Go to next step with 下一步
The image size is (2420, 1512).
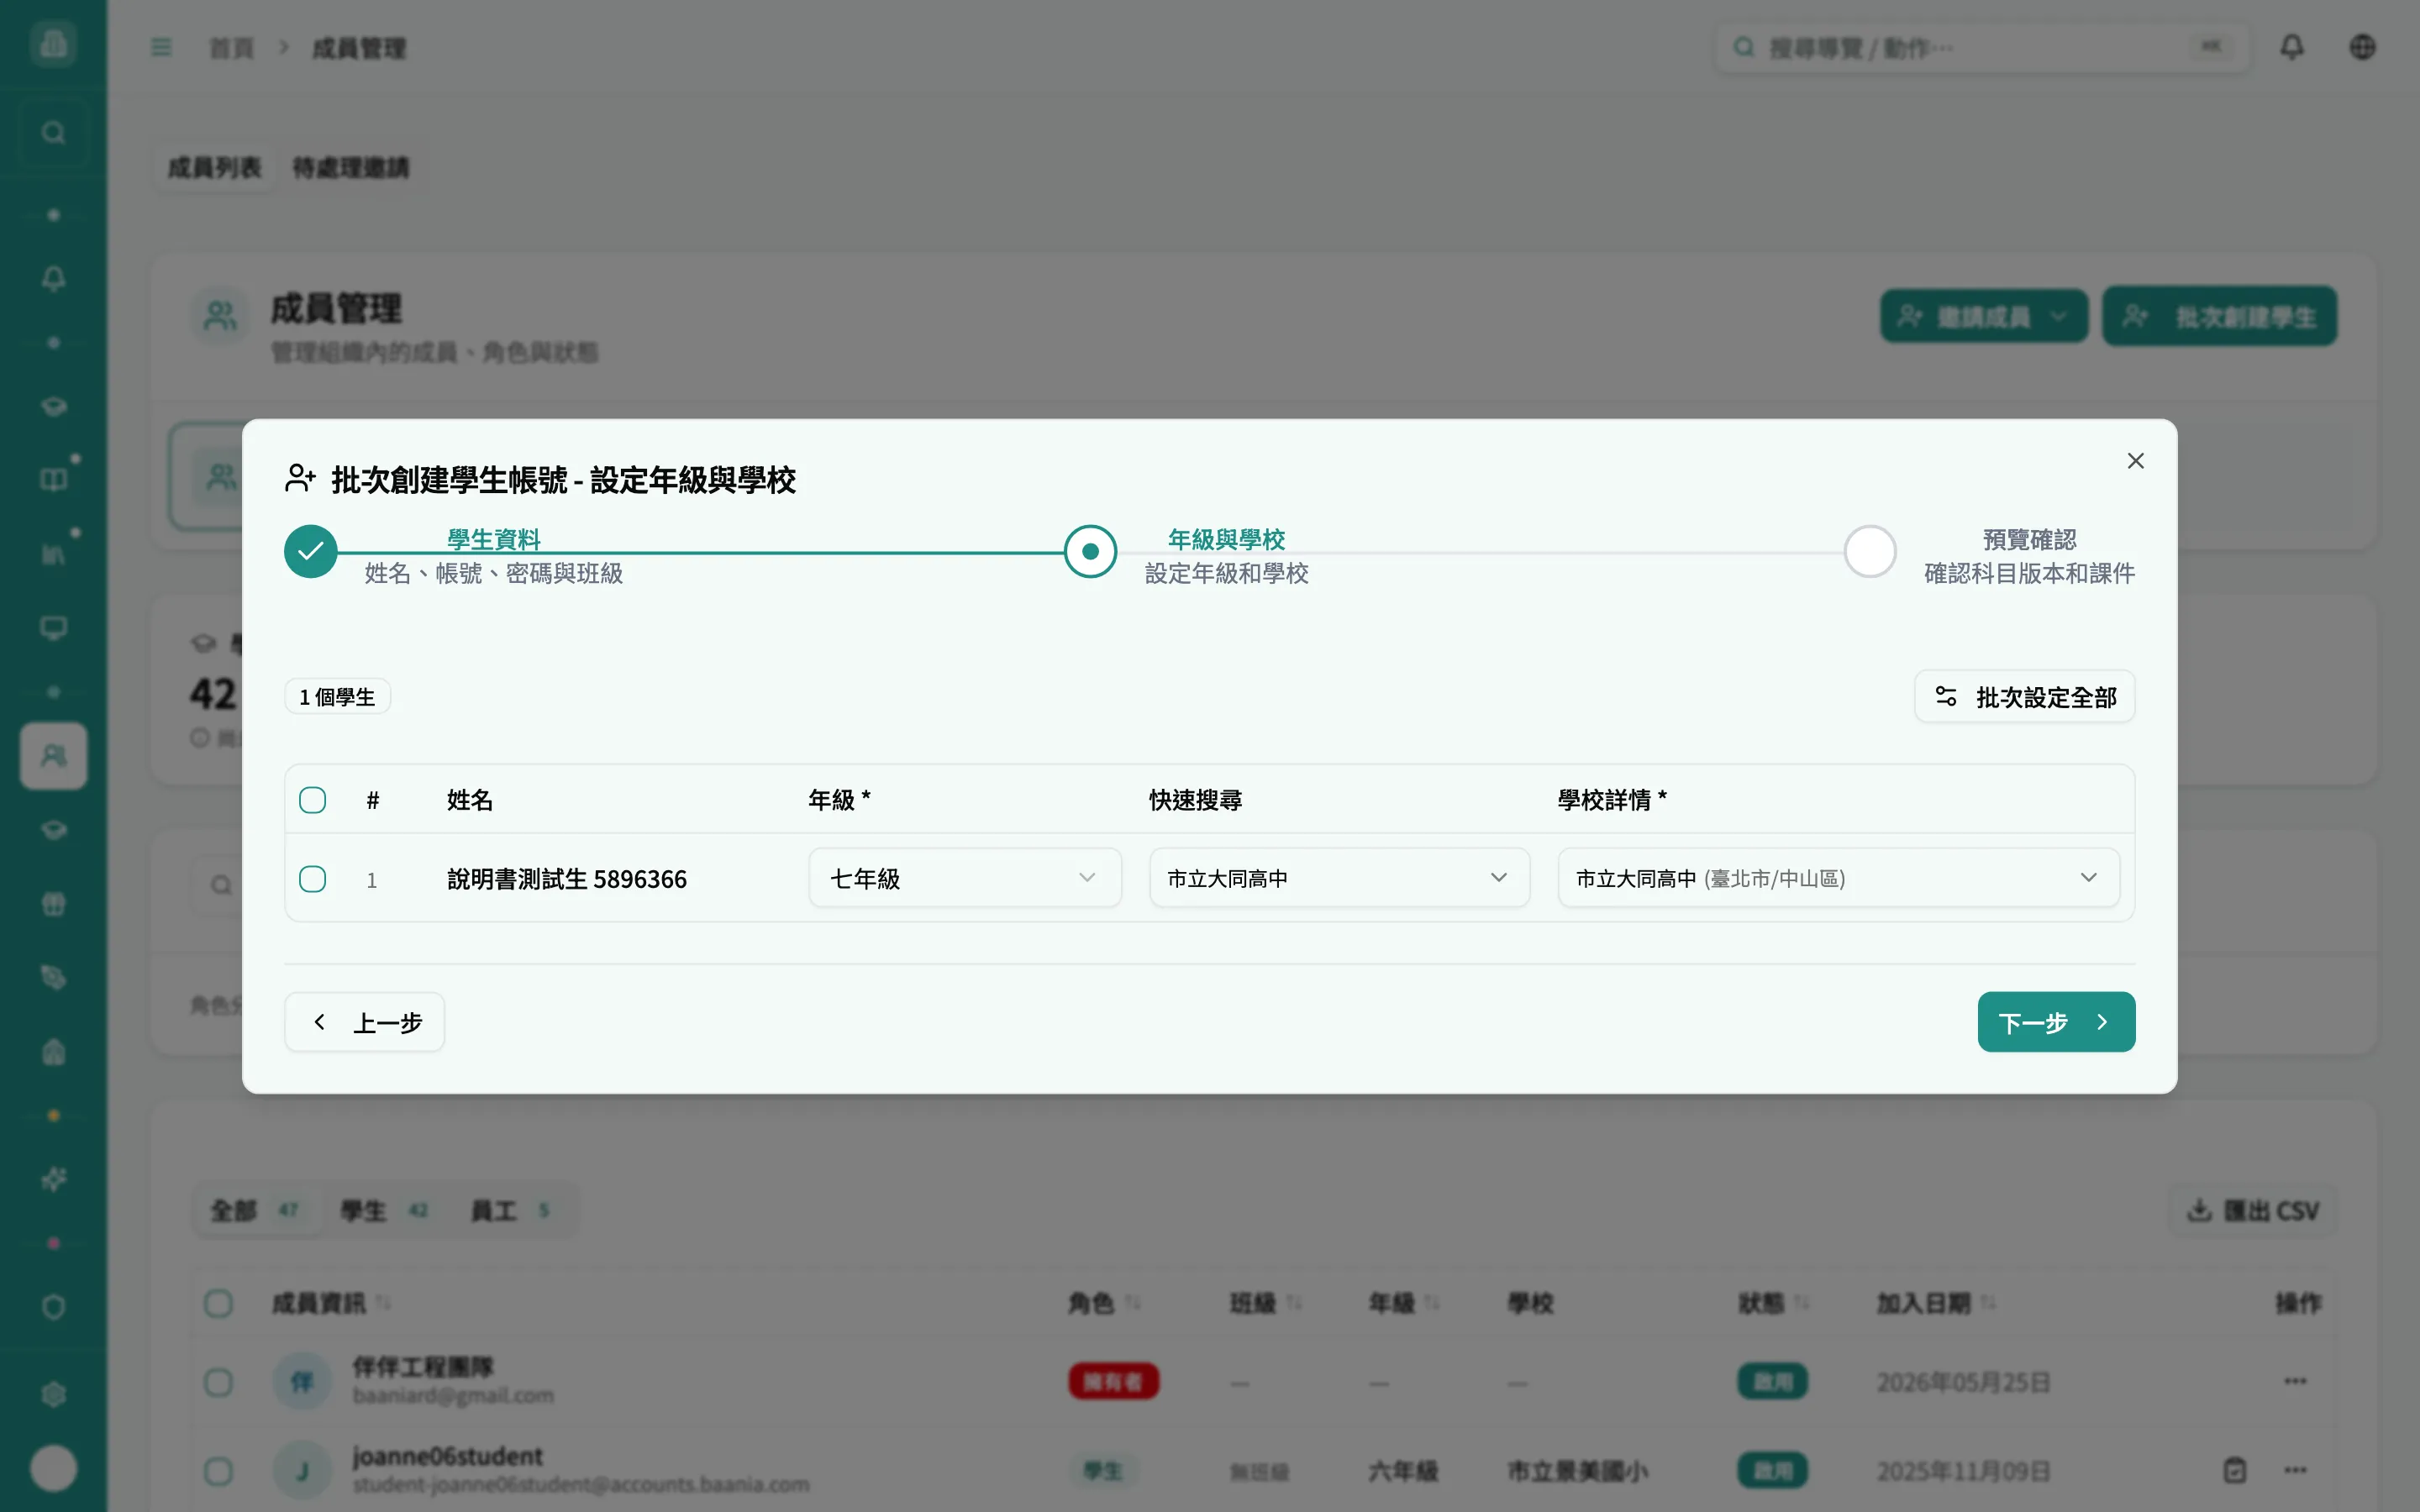[x=2056, y=1022]
